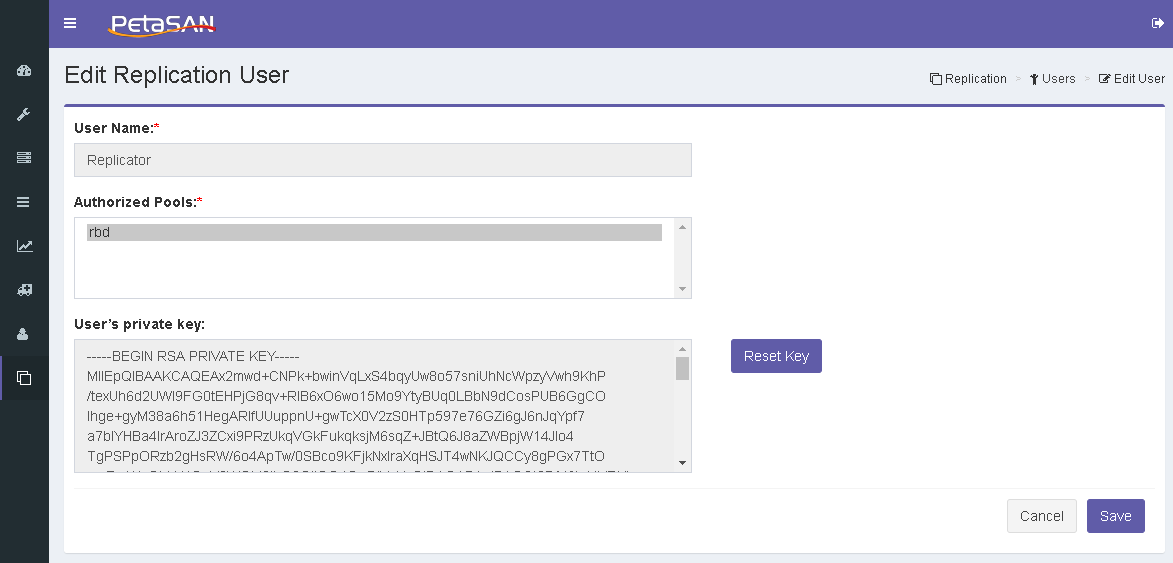Go to Replication breadcrumb link
The height and width of the screenshot is (563, 1173).
tap(968, 79)
